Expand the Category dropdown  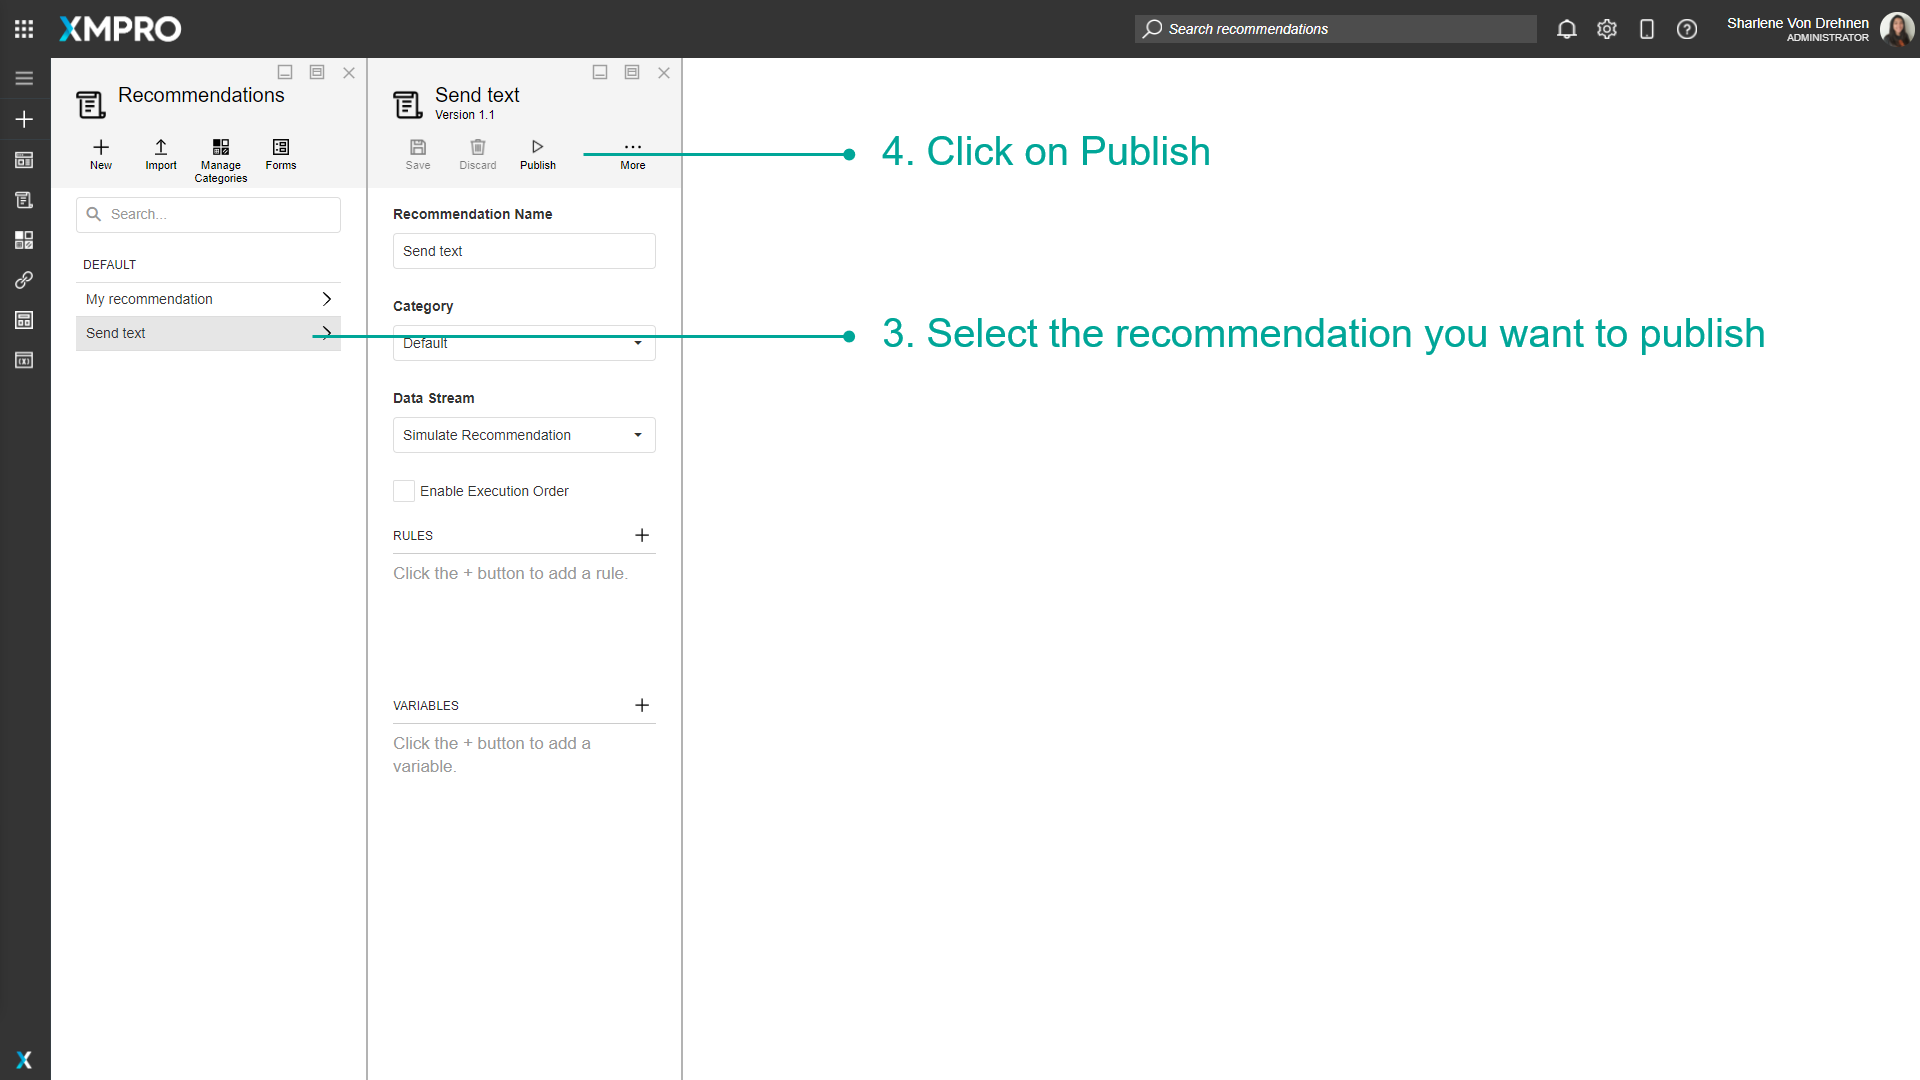(x=637, y=343)
